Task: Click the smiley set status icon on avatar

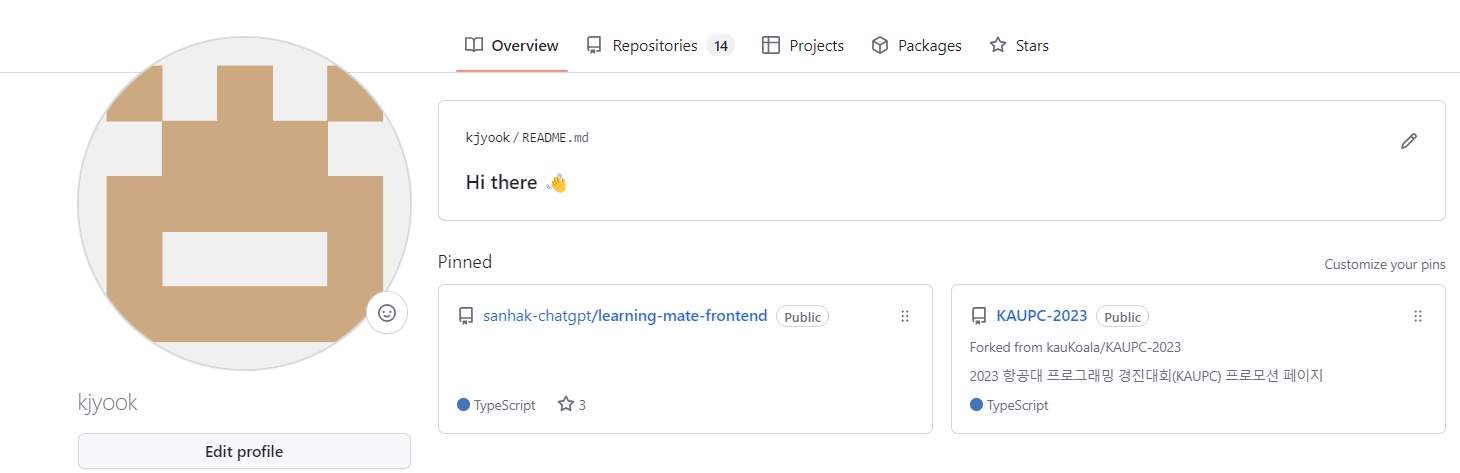Action: point(387,313)
